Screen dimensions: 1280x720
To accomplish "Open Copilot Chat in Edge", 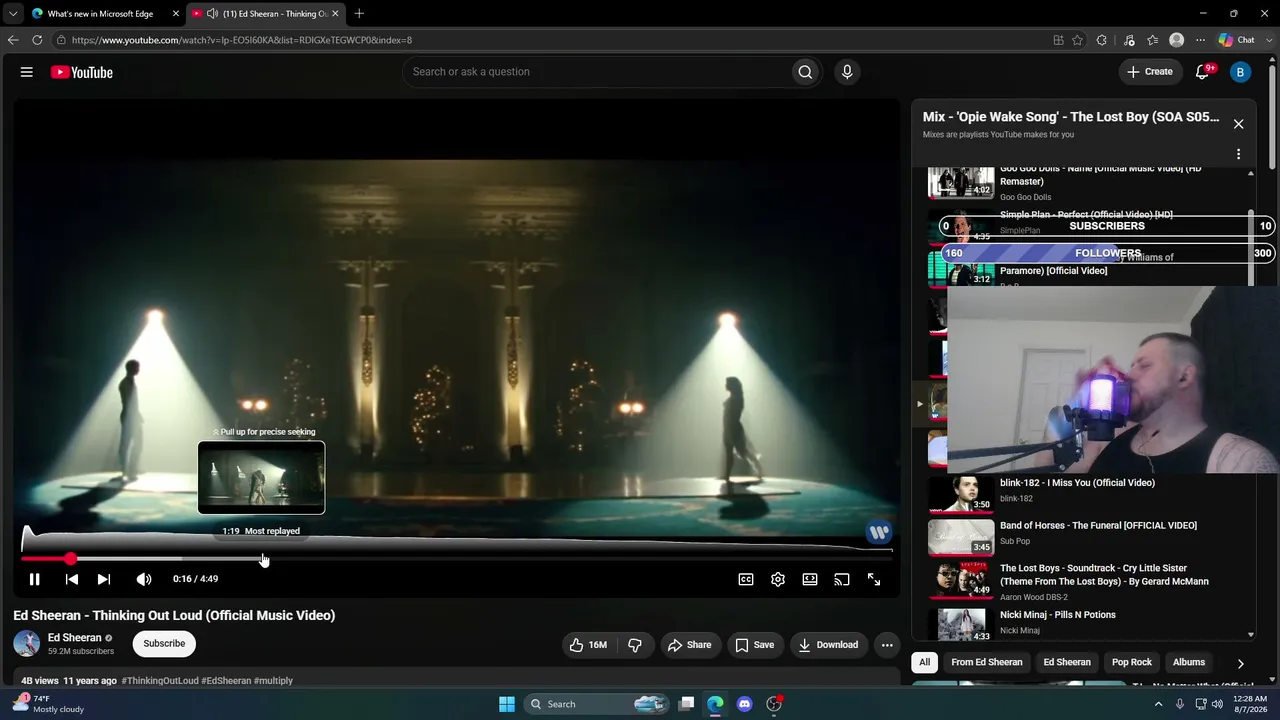I will (1237, 40).
